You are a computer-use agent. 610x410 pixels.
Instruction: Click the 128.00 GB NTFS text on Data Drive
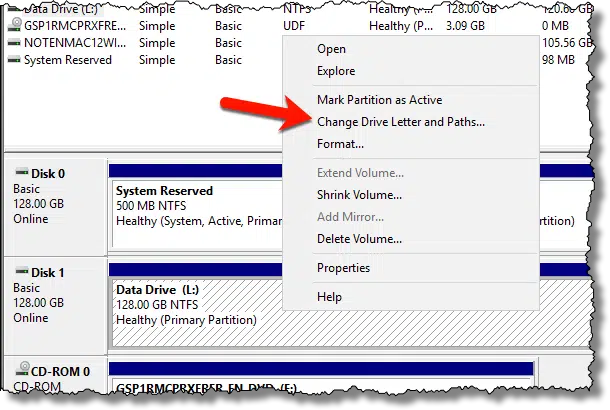(157, 305)
